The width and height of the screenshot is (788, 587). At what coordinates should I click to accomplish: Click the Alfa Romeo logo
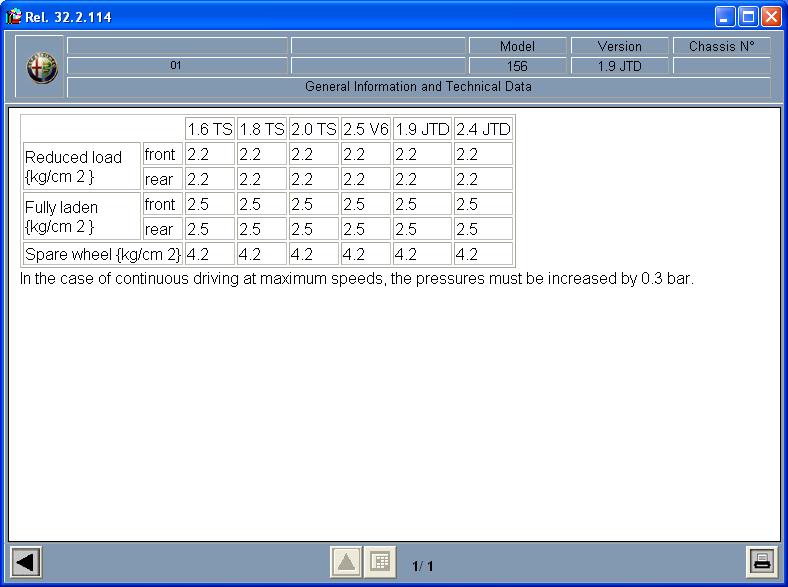[x=41, y=67]
